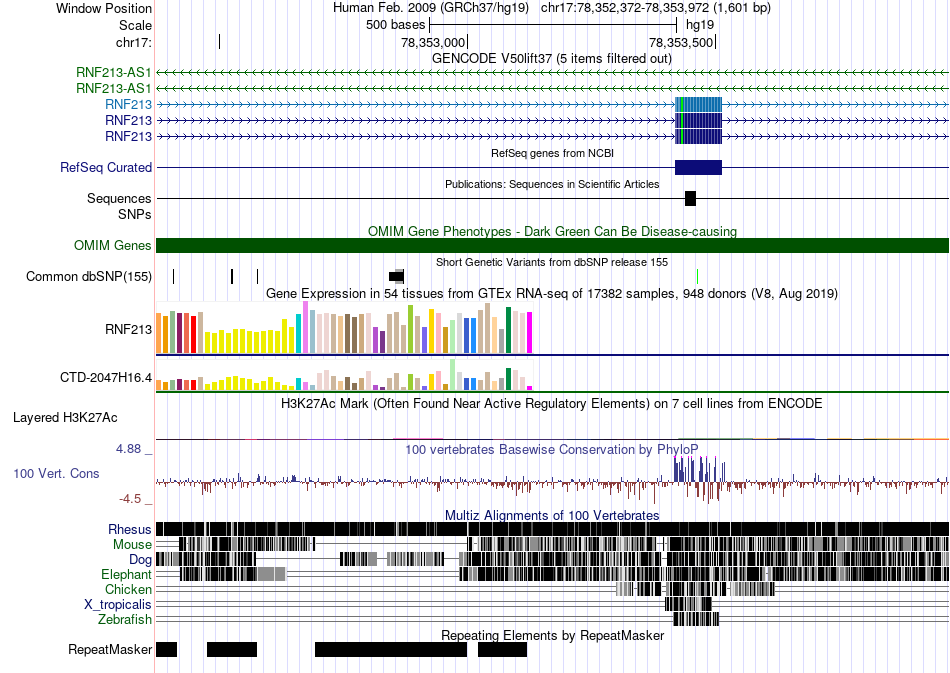The width and height of the screenshot is (950, 673).
Task: Open the H3K27Ac Mark ENCODE track title
Action: tap(552, 403)
